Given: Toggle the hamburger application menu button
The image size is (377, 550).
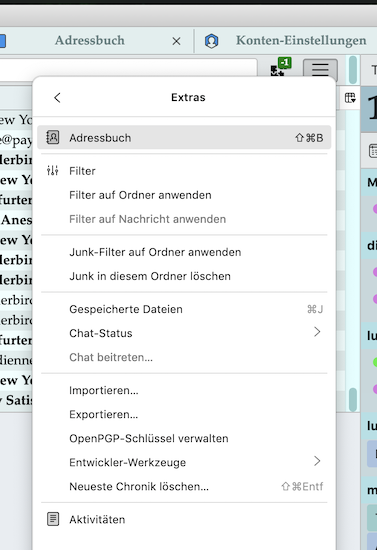Looking at the screenshot, I should click(x=320, y=69).
